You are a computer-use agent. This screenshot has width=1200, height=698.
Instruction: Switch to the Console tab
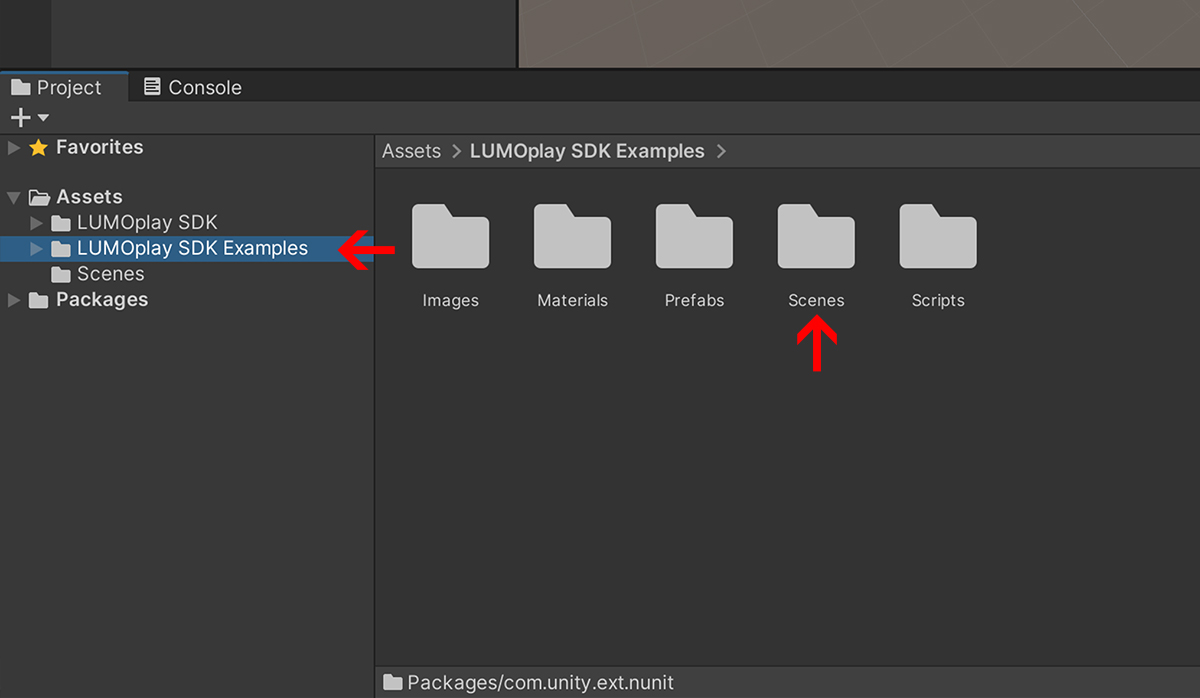193,87
